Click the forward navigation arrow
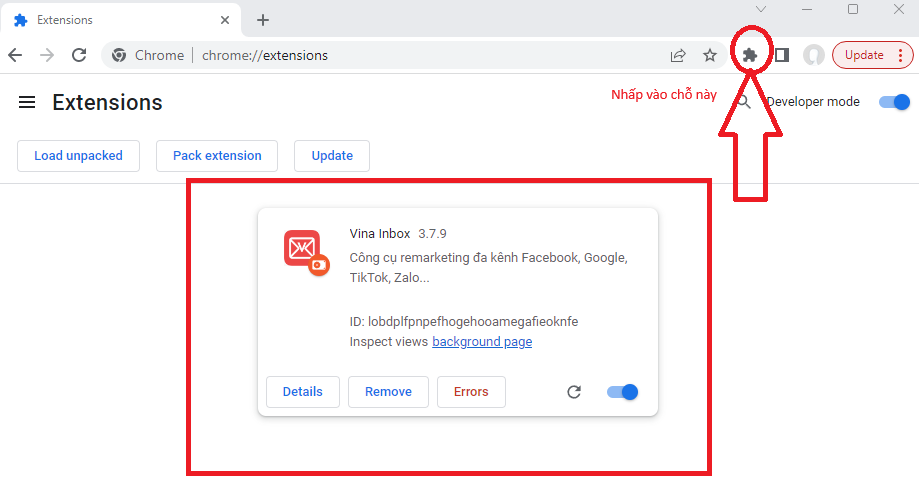Viewport: 919px width, 502px height. point(47,55)
